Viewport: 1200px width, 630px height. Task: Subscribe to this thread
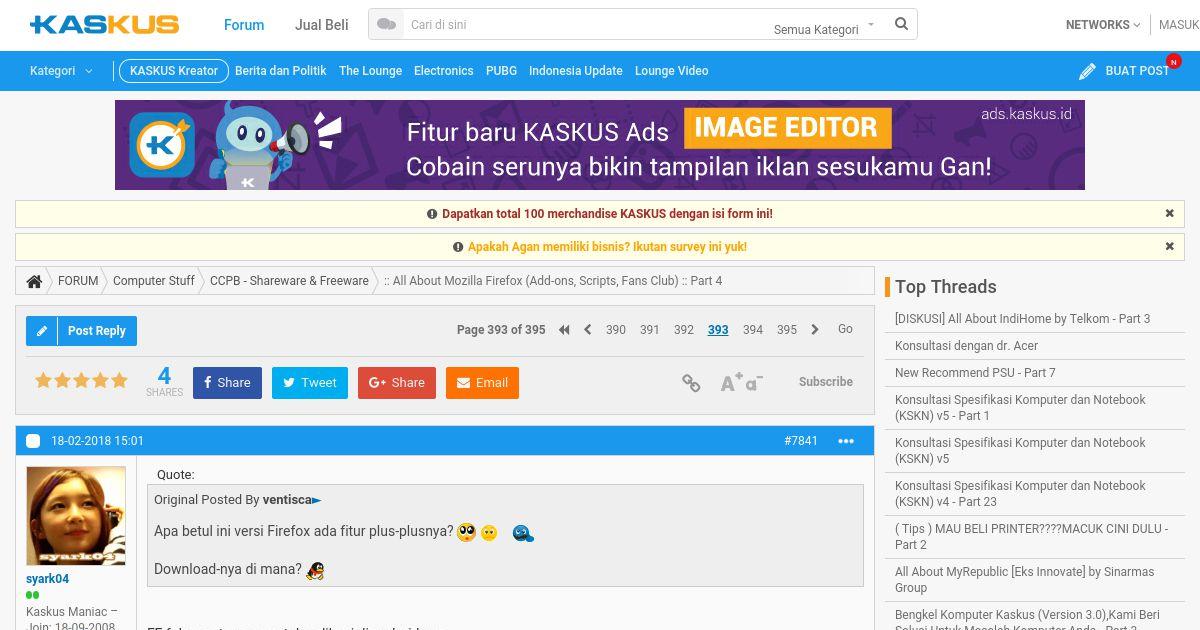coord(826,382)
